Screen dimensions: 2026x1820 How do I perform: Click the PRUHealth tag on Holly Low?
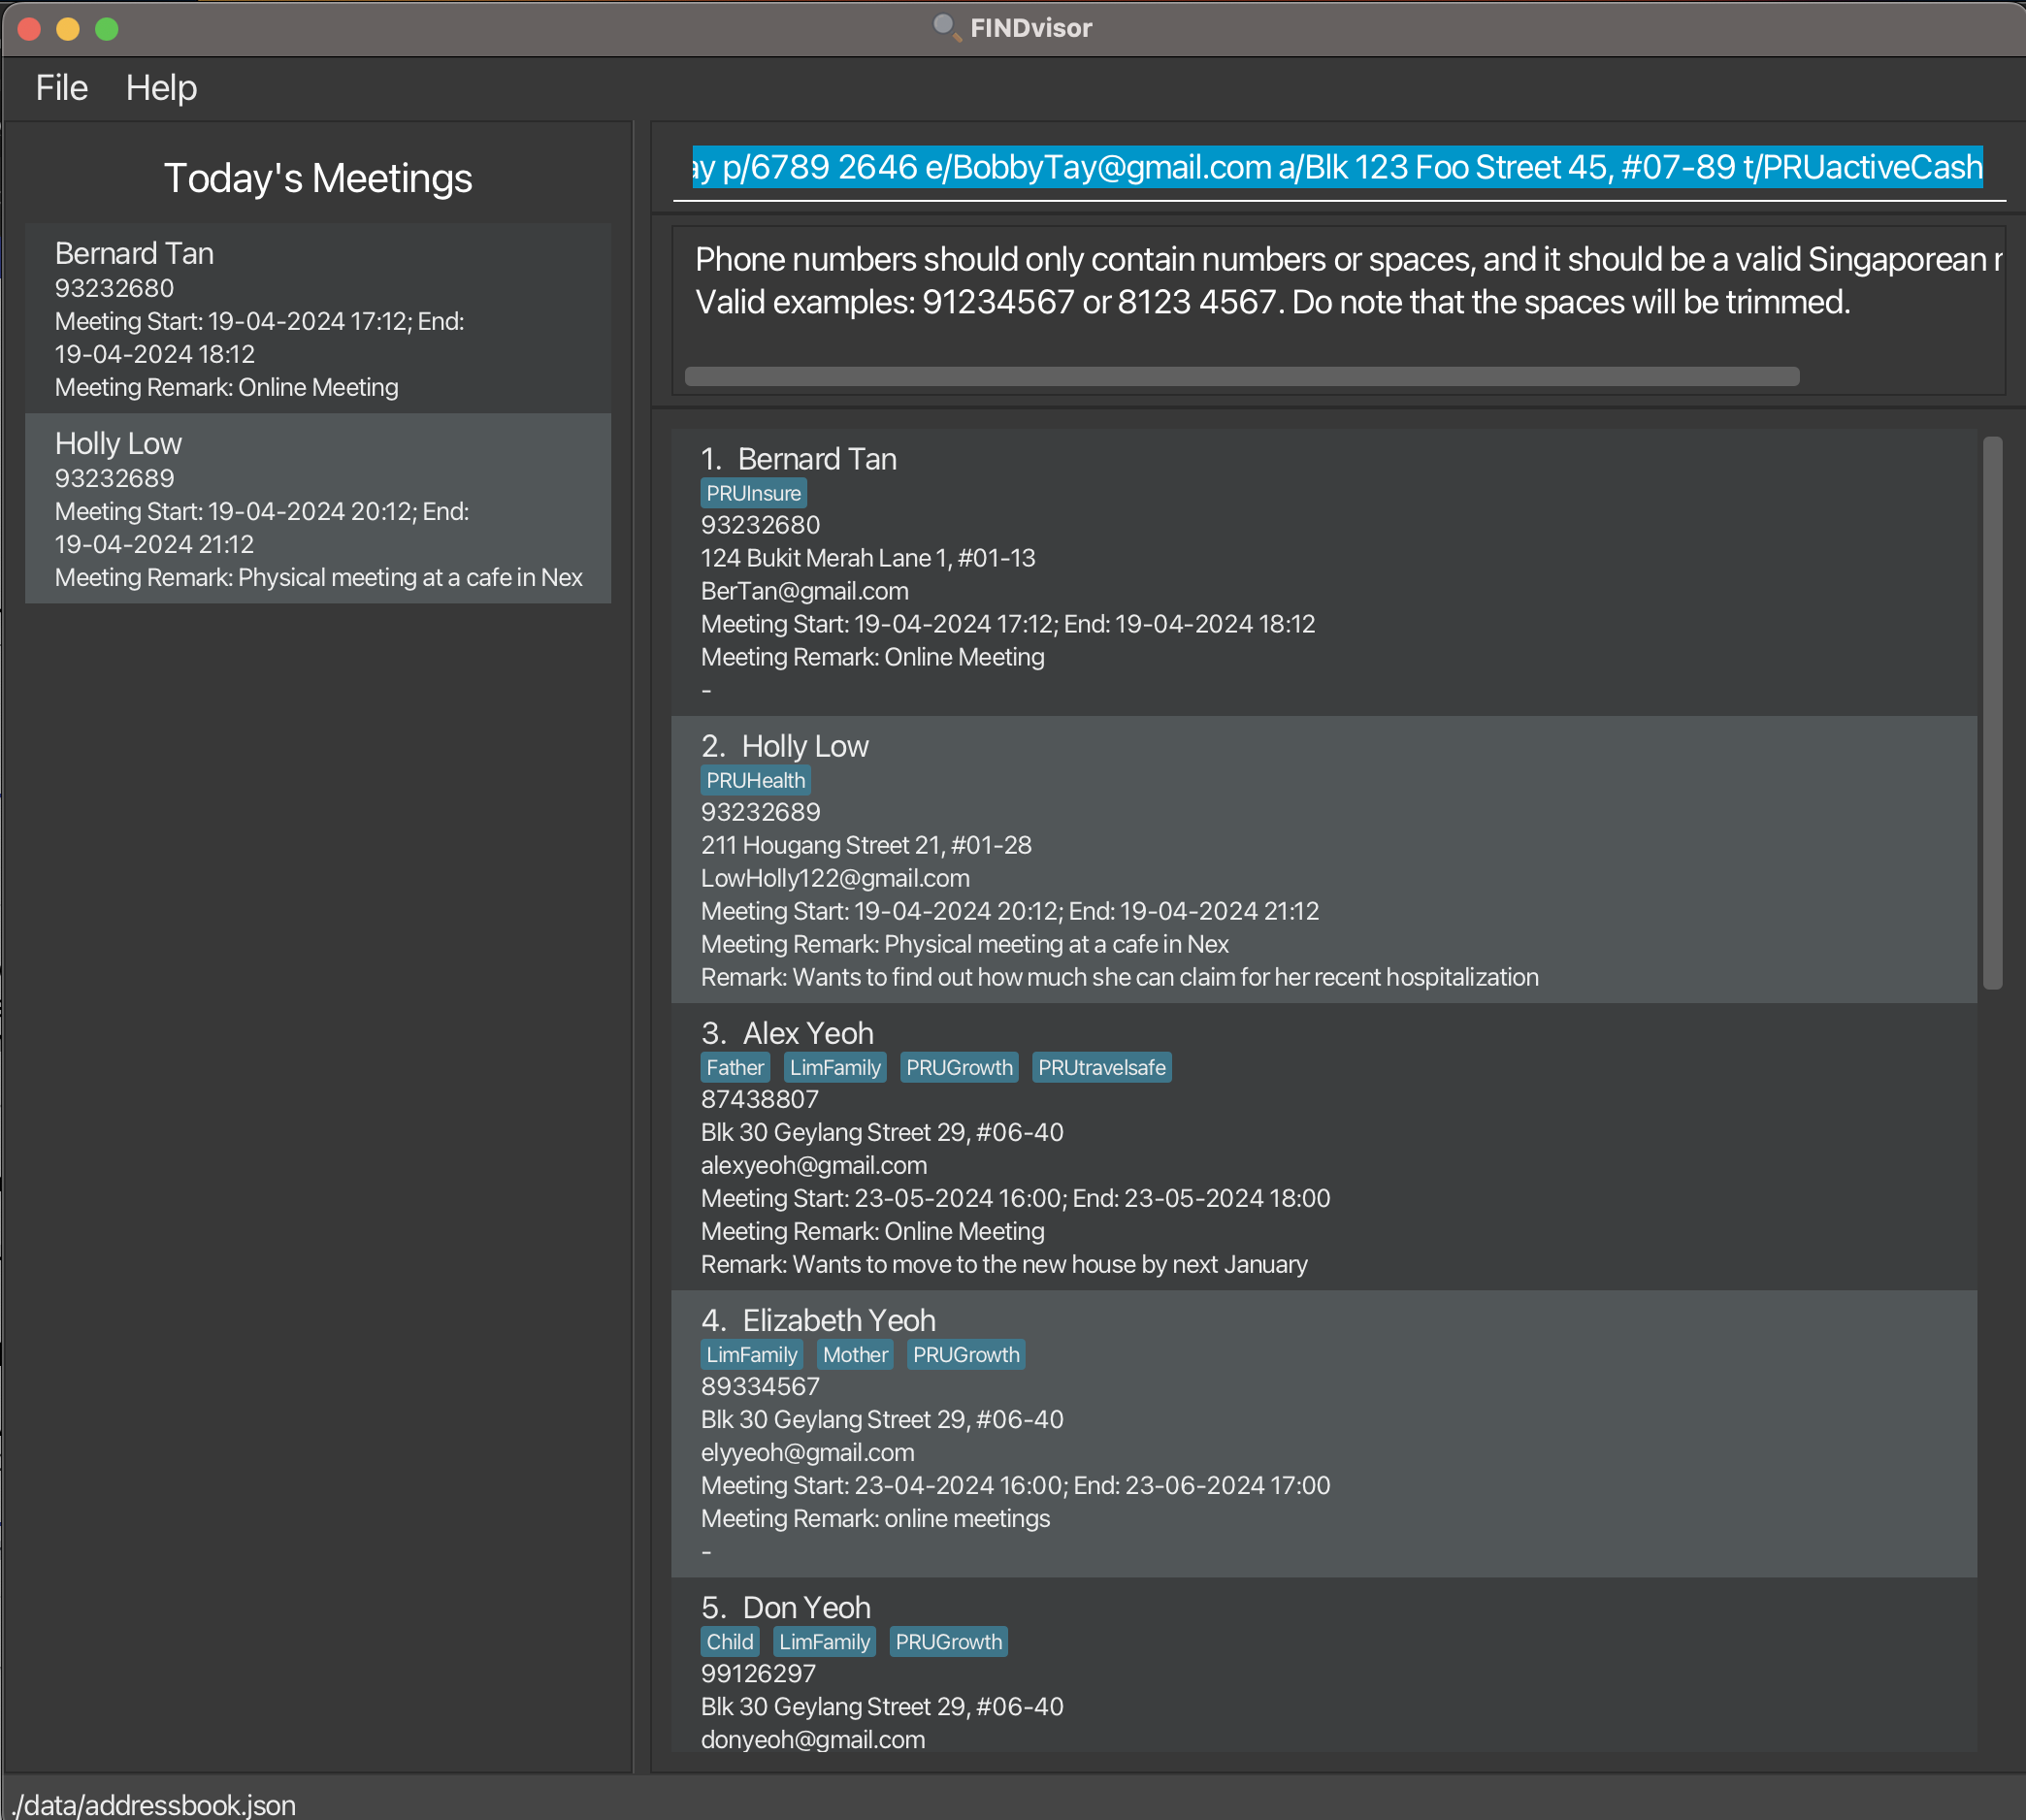pos(755,780)
